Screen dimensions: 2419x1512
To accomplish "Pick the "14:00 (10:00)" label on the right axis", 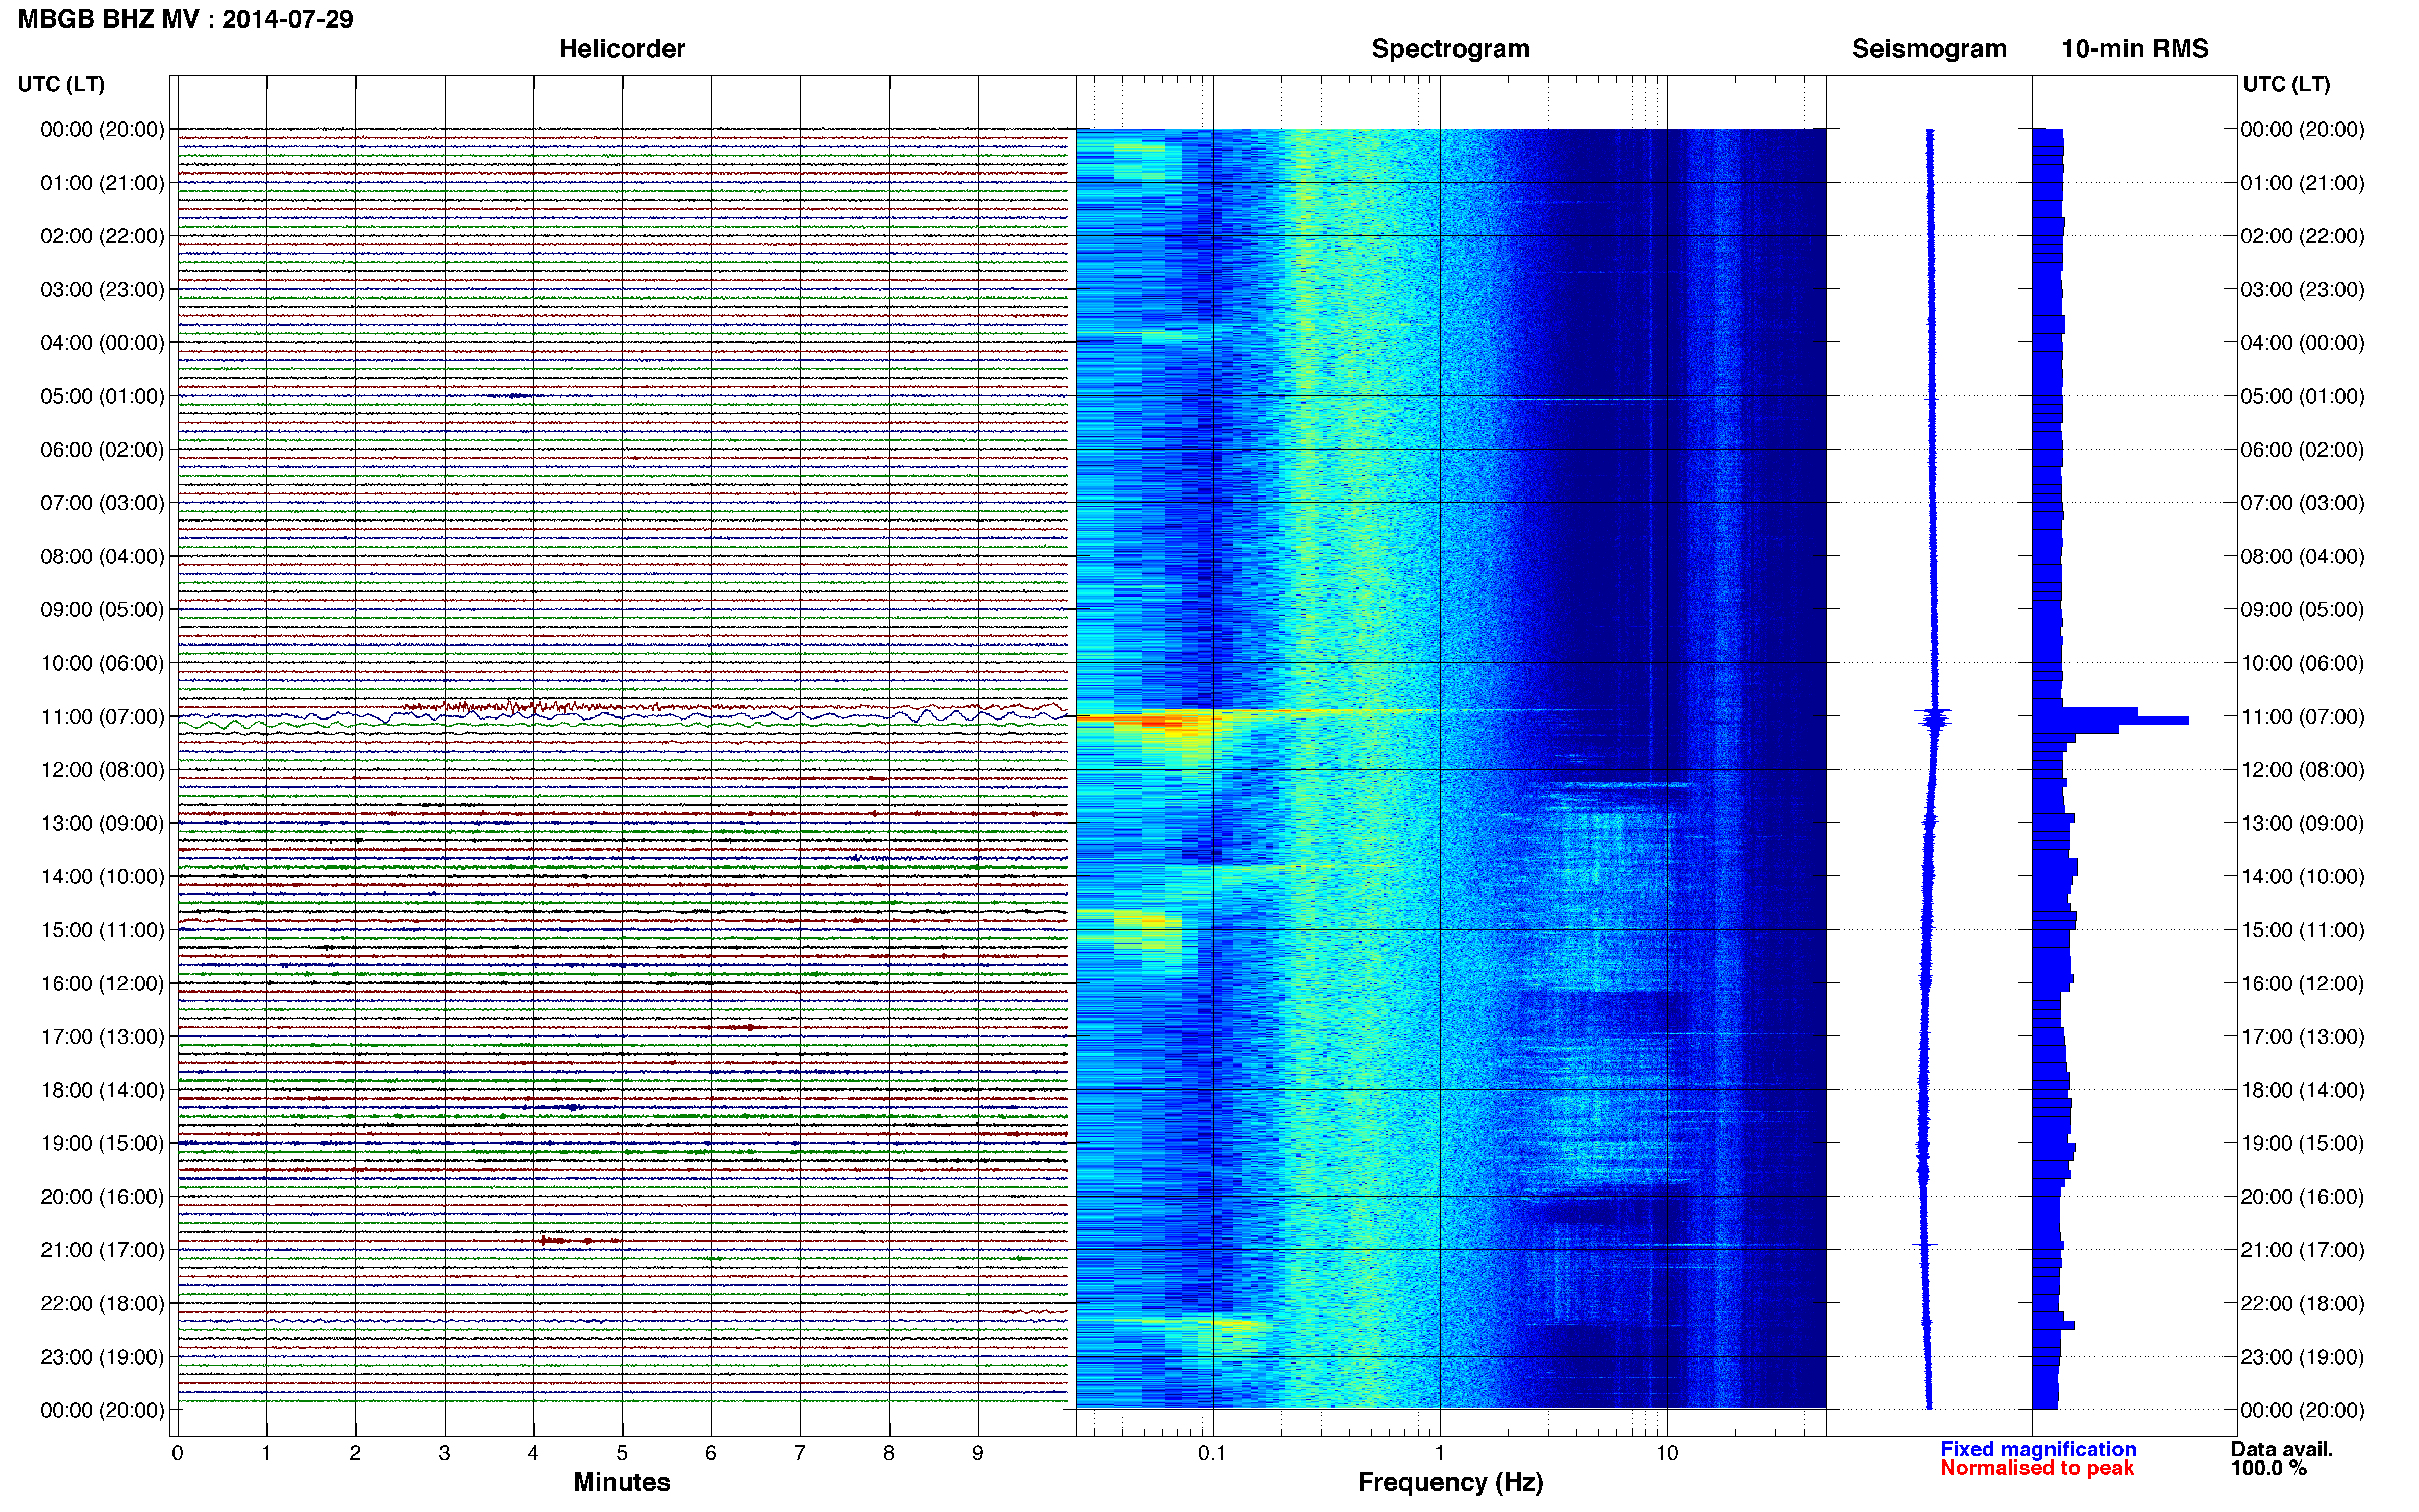I will (x=2302, y=877).
